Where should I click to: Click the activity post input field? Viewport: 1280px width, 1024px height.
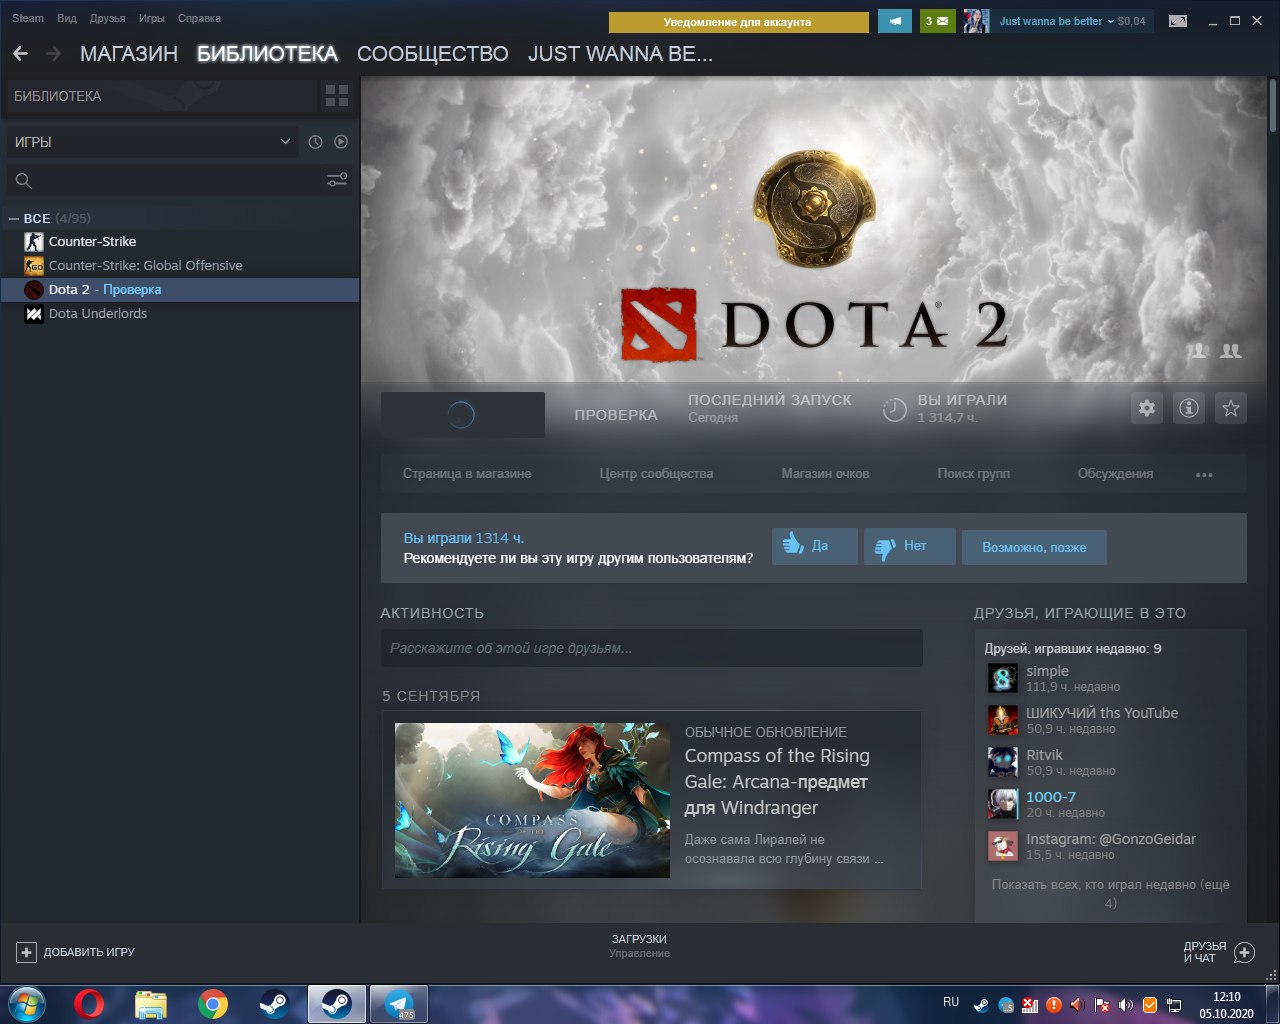coord(651,648)
